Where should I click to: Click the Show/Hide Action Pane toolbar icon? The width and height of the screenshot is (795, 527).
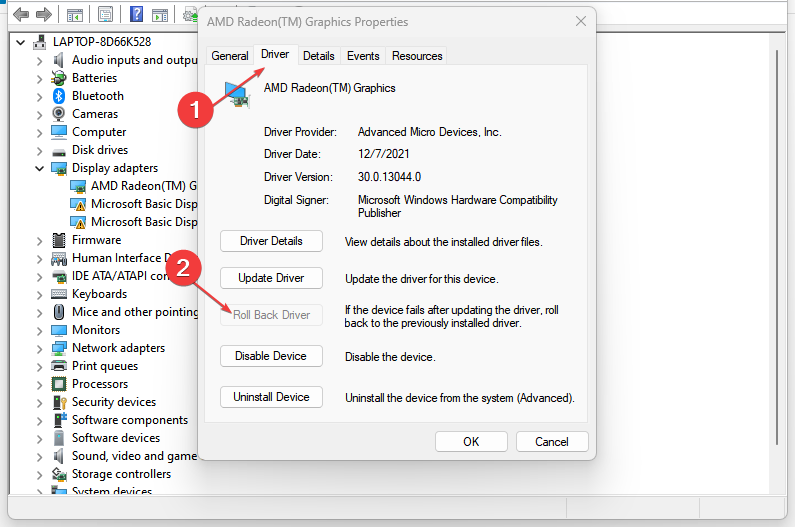160,15
